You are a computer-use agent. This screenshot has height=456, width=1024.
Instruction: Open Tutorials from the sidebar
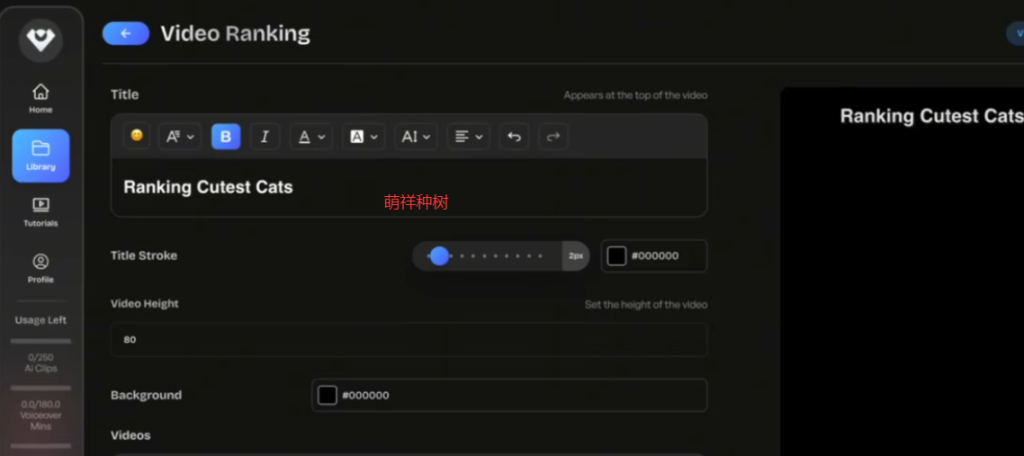[x=41, y=211]
